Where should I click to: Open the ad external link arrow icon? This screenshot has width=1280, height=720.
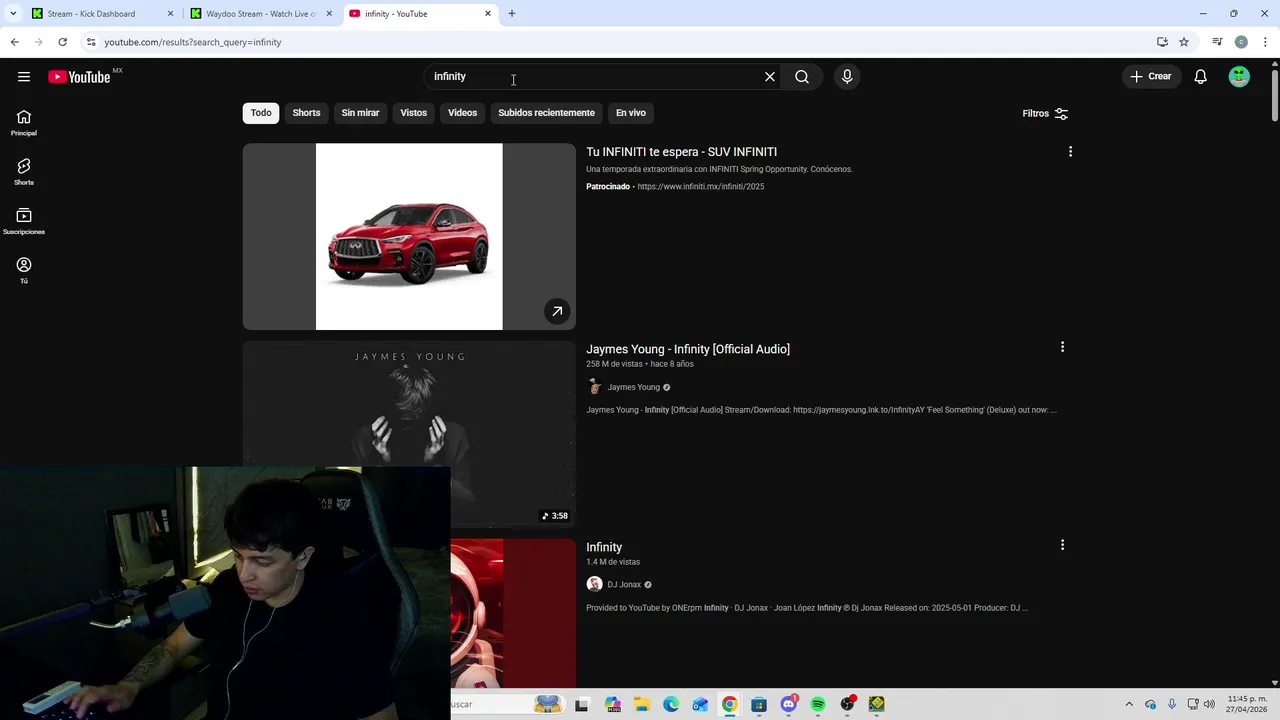[557, 311]
